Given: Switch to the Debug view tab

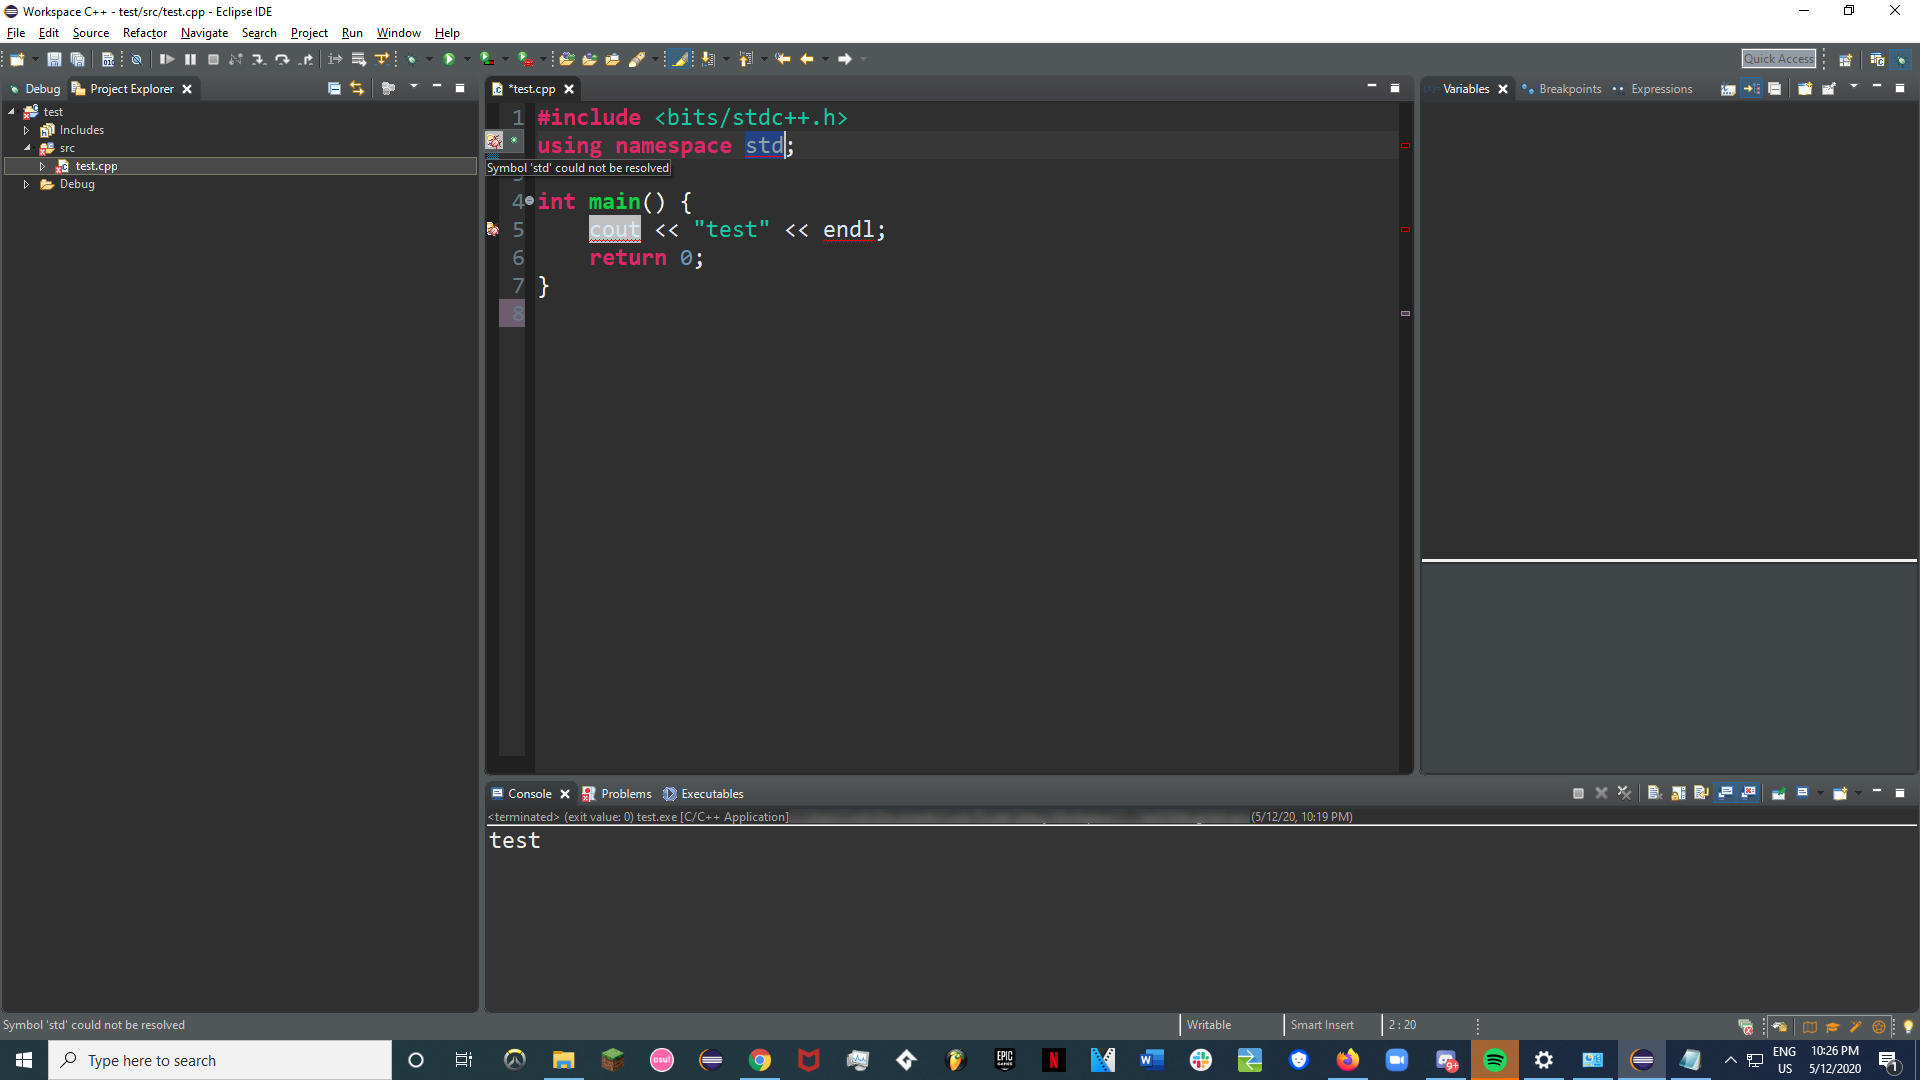Looking at the screenshot, I should click(35, 89).
